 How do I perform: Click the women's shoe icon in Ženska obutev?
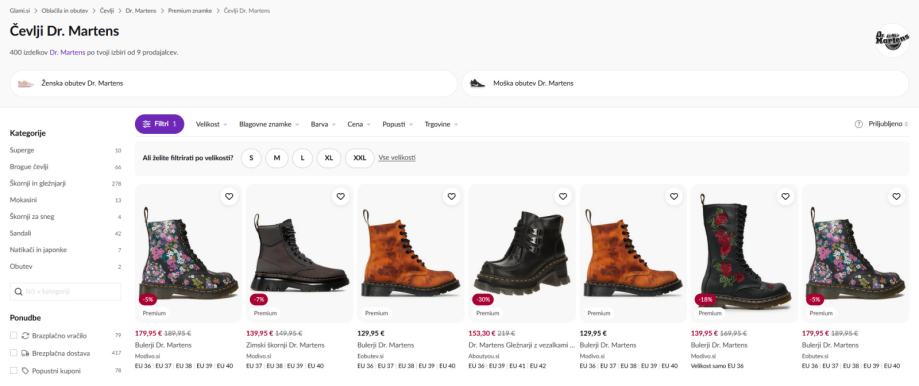(26, 84)
